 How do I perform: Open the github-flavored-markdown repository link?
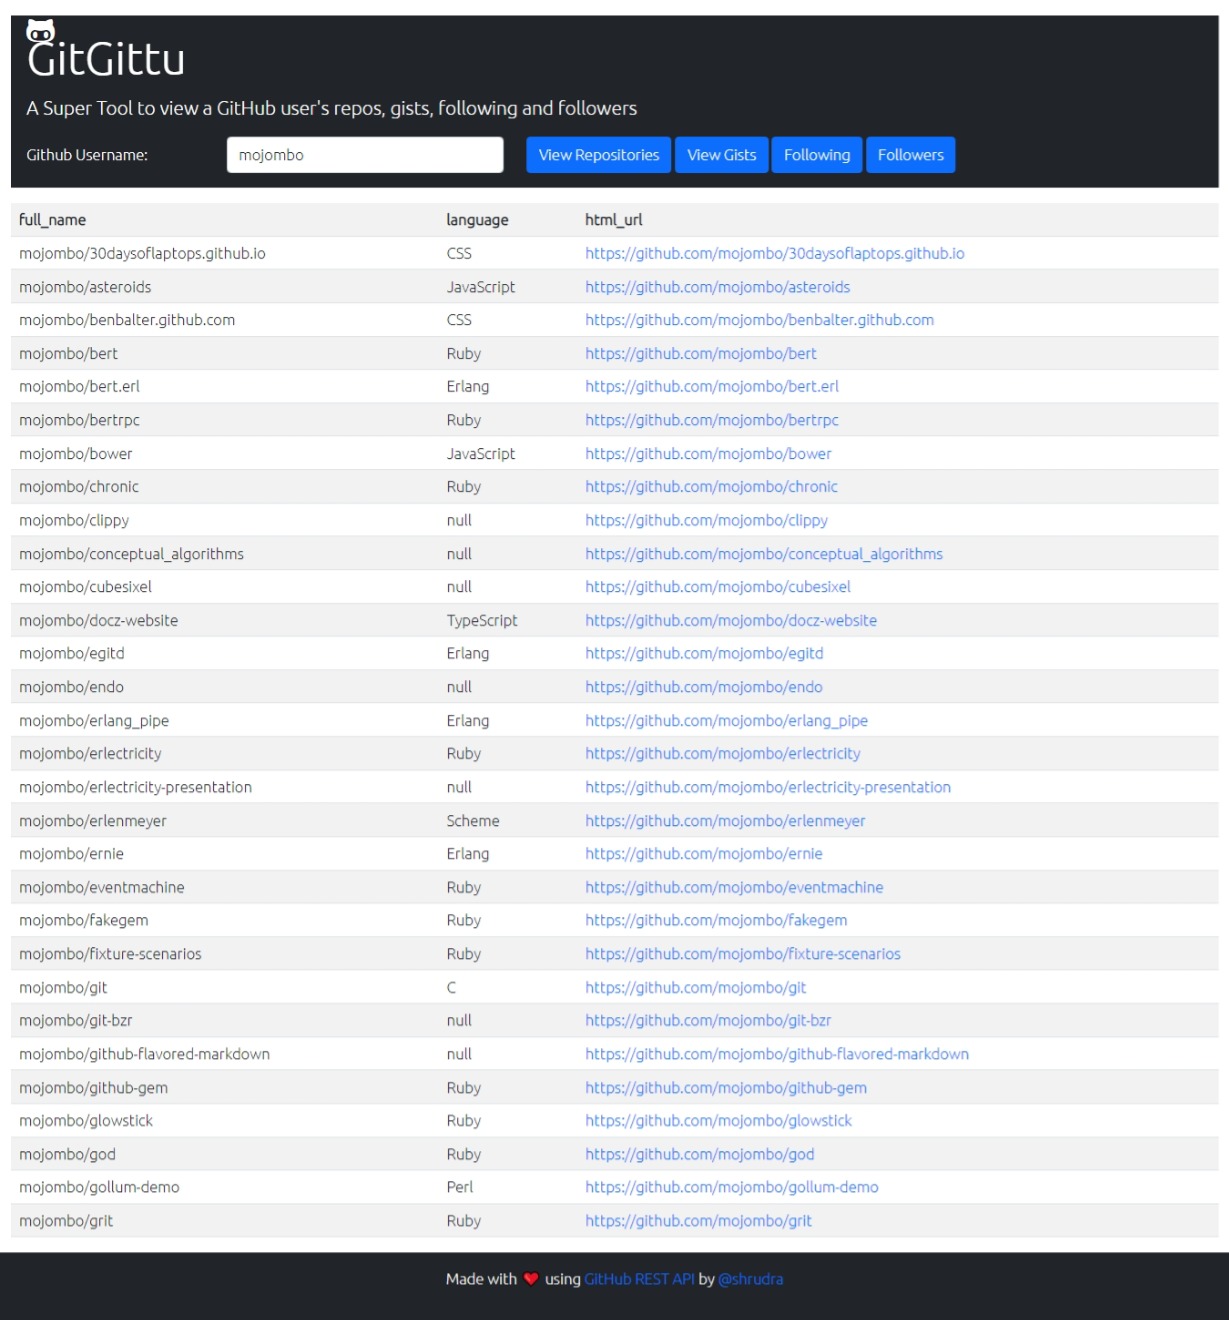pos(777,1054)
